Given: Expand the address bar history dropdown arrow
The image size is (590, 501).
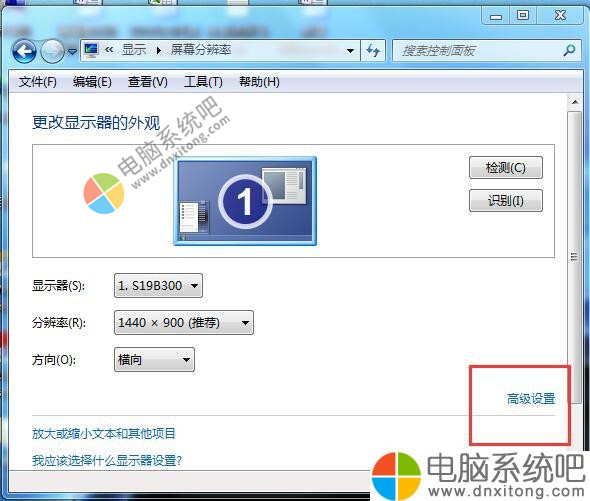Looking at the screenshot, I should [350, 50].
